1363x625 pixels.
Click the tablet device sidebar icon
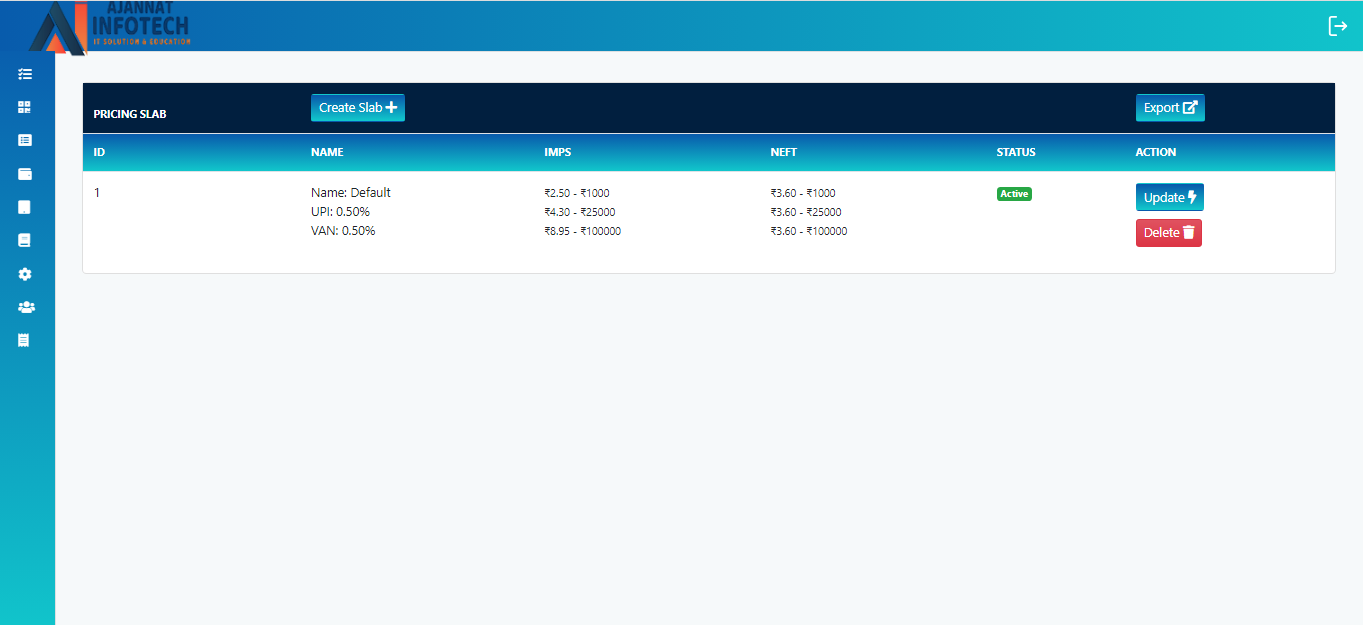25,207
